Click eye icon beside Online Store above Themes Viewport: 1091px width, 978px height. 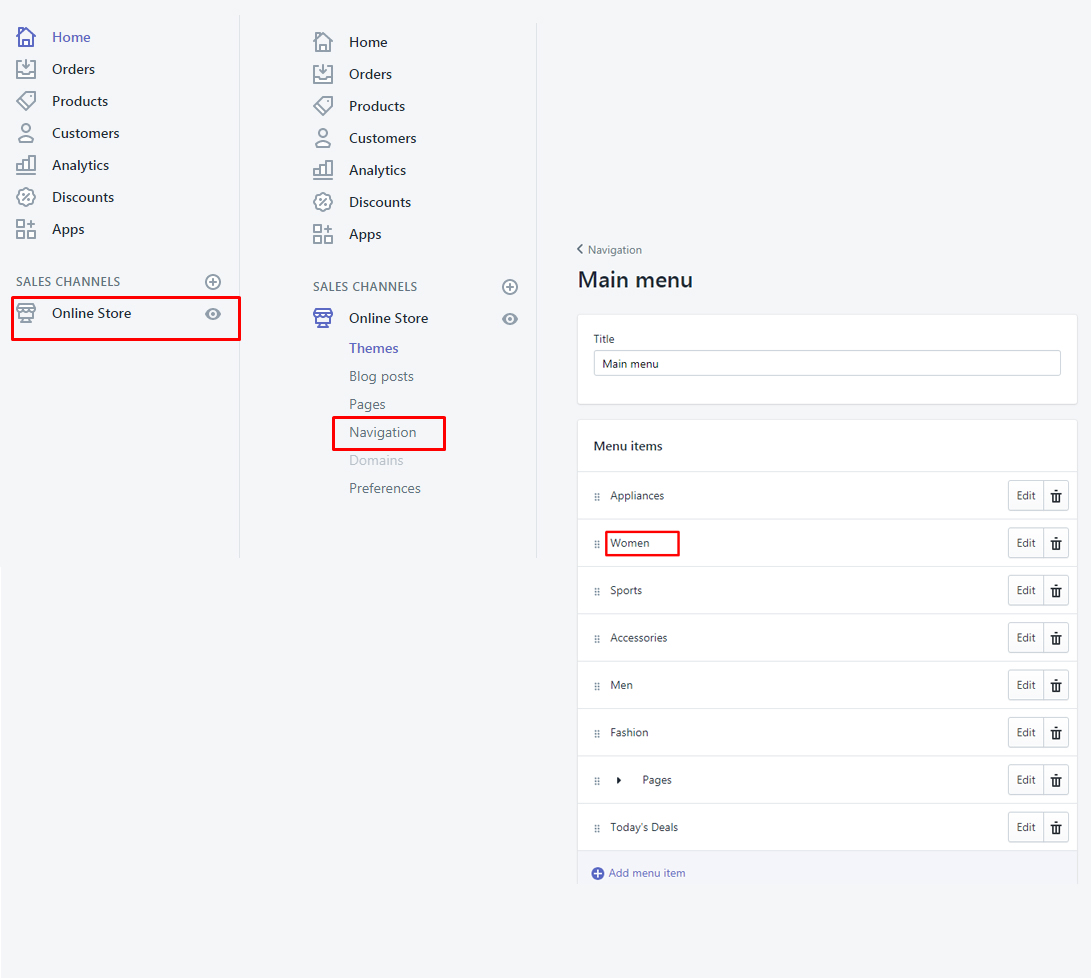click(510, 319)
